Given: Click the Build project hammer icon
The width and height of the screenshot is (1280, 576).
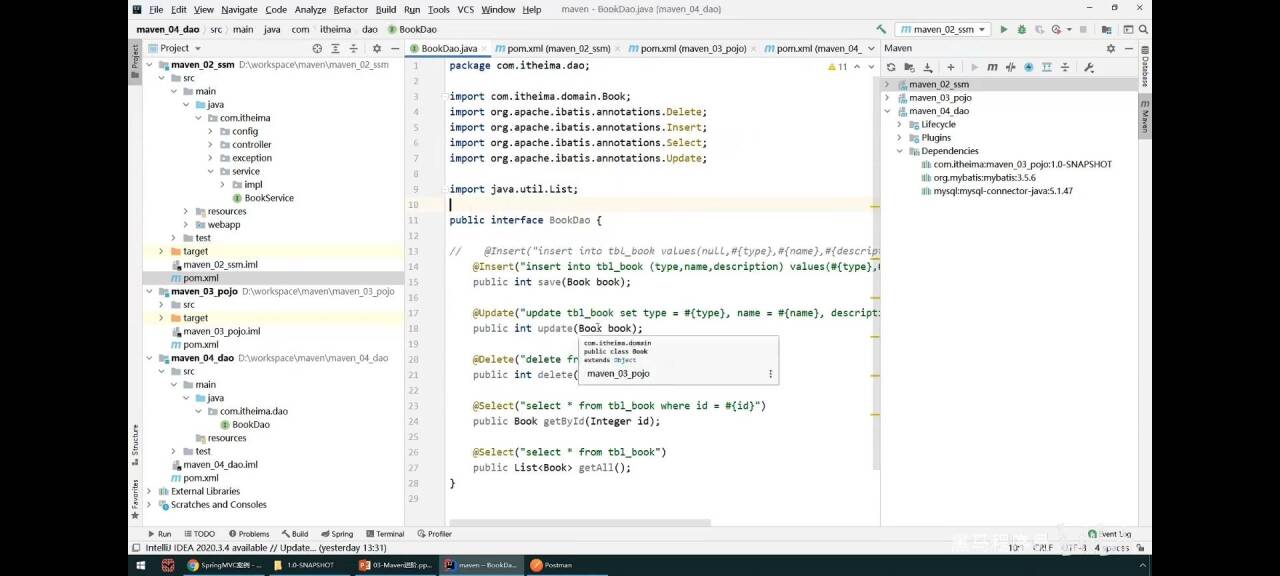Looking at the screenshot, I should click(x=881, y=30).
